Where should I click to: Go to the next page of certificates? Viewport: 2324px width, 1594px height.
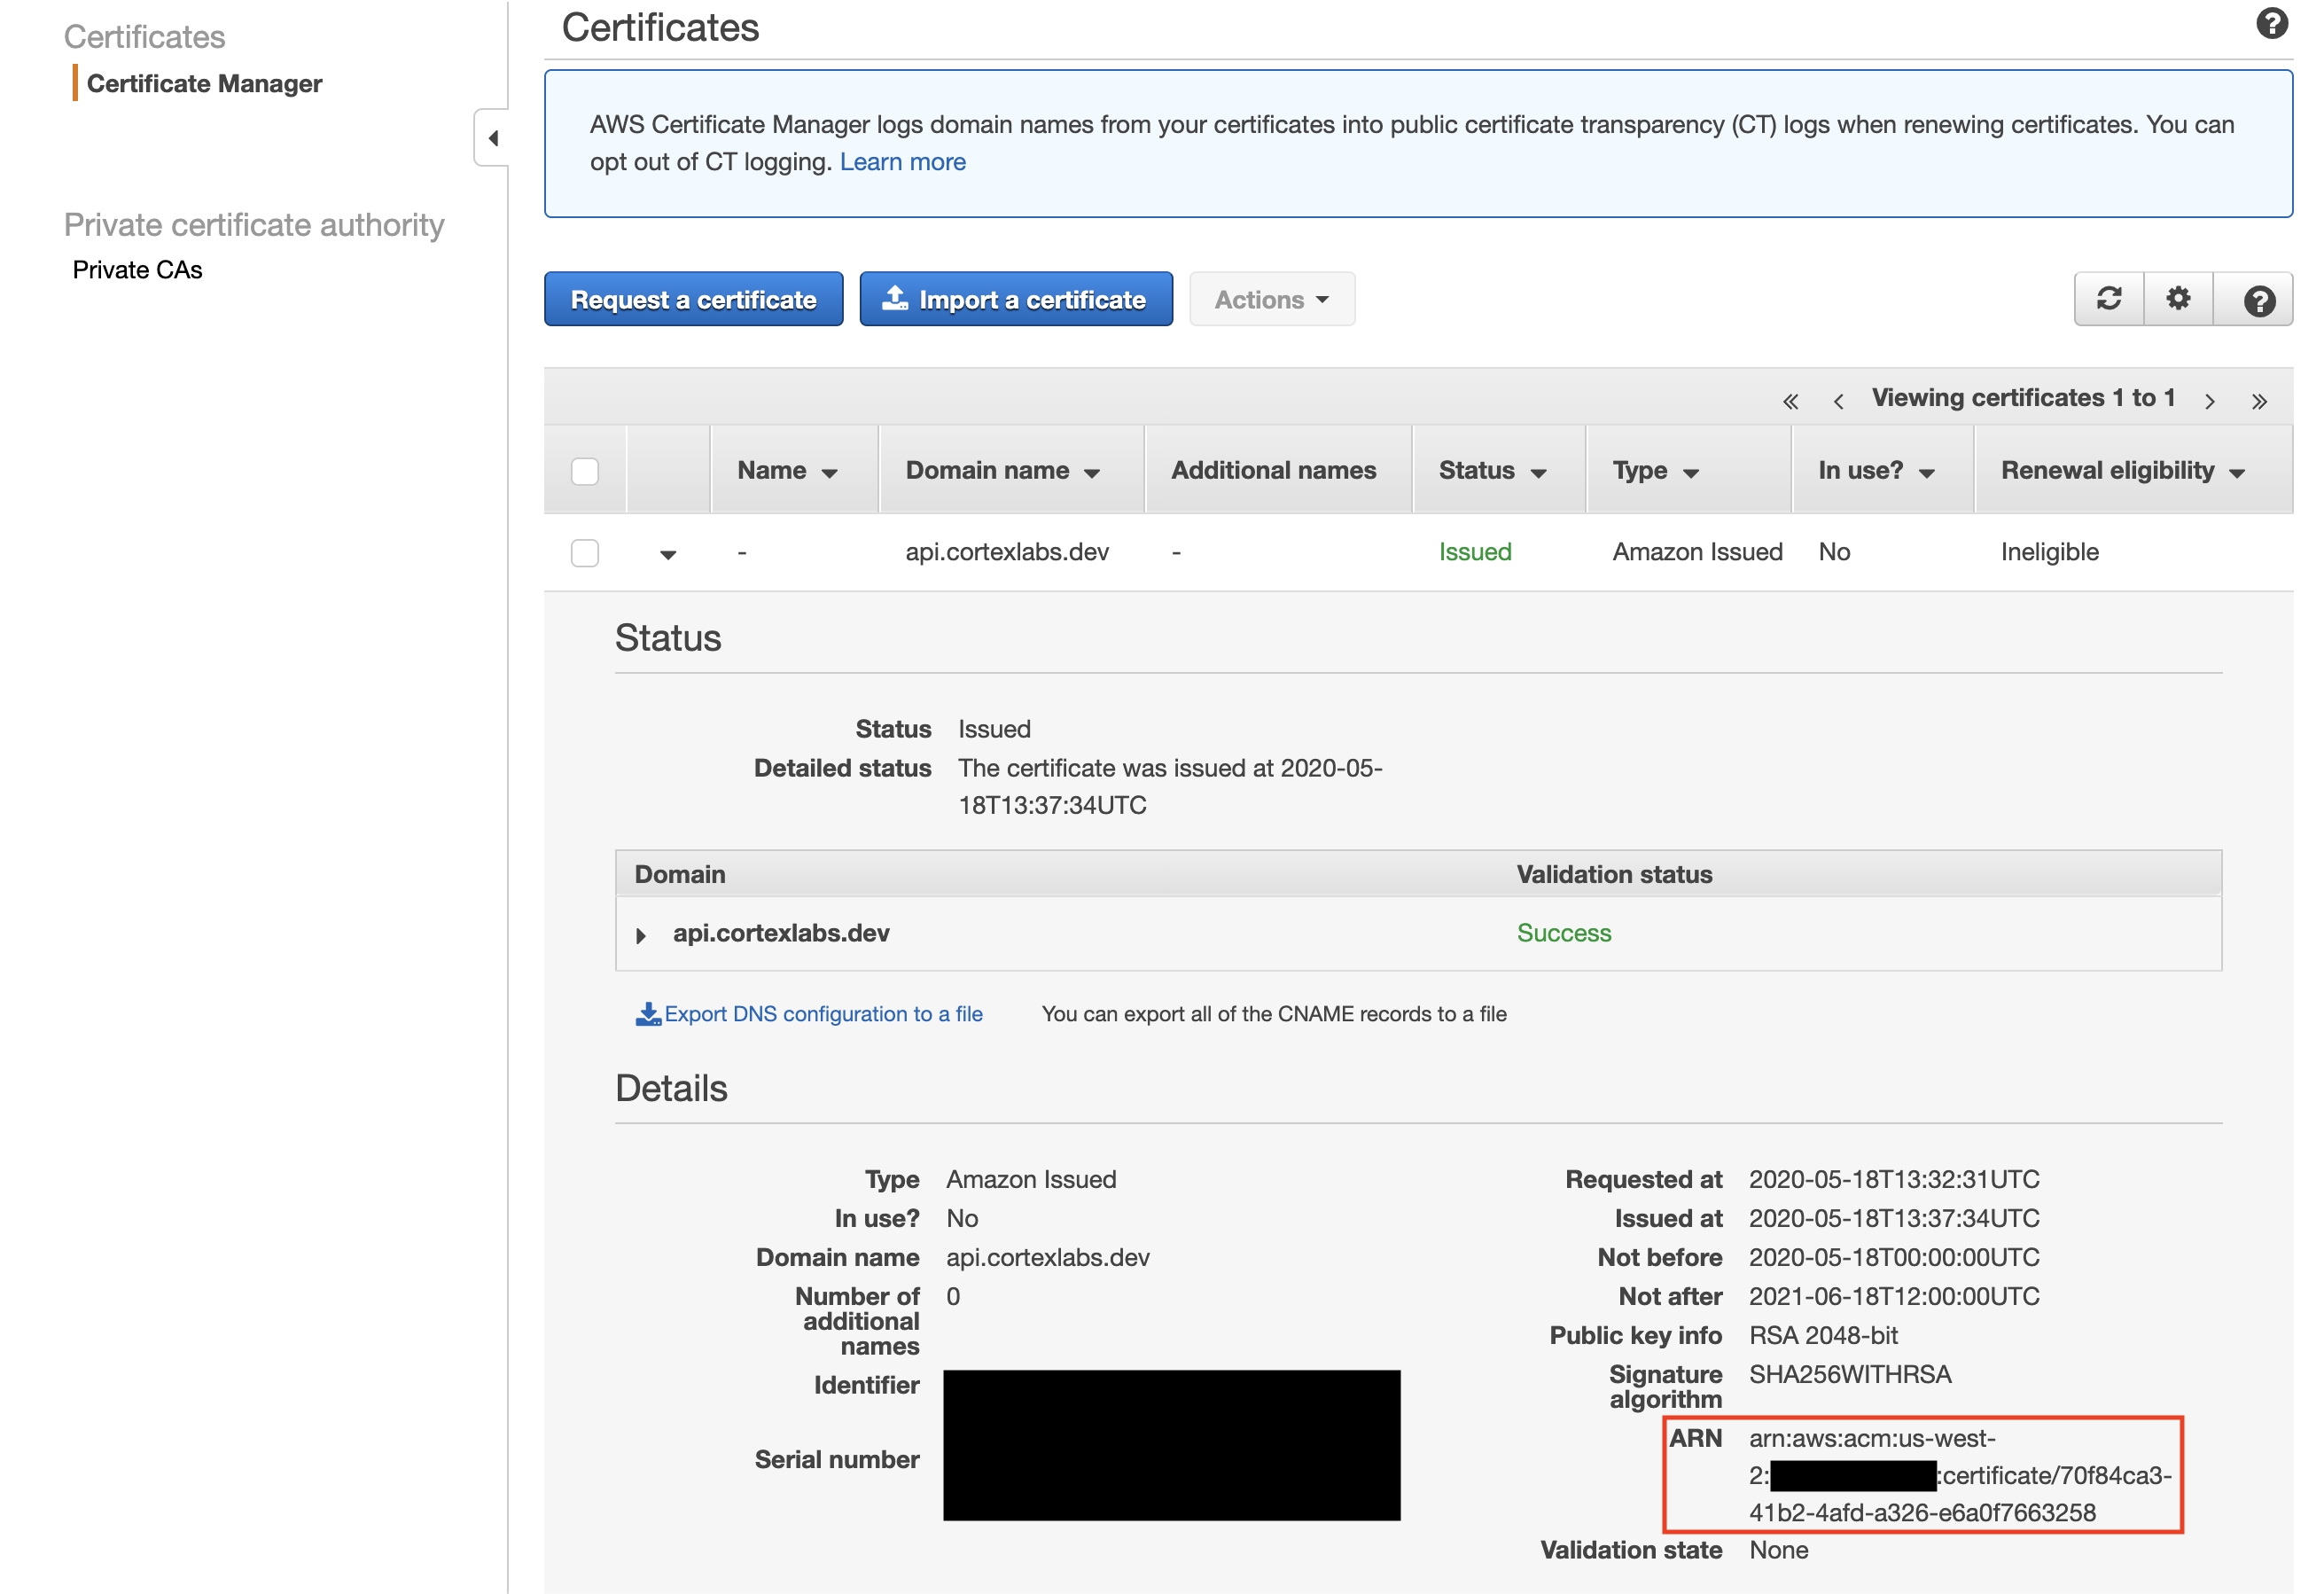[2210, 401]
